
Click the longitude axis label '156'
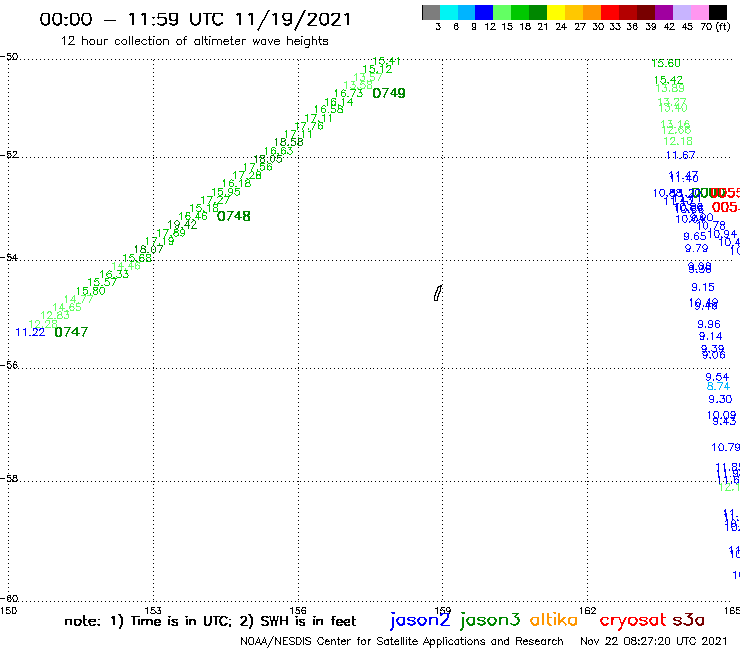coord(298,610)
